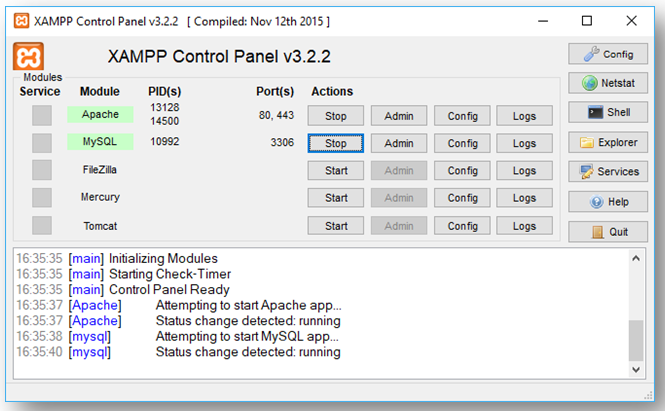Start the FileZilla module

336,171
